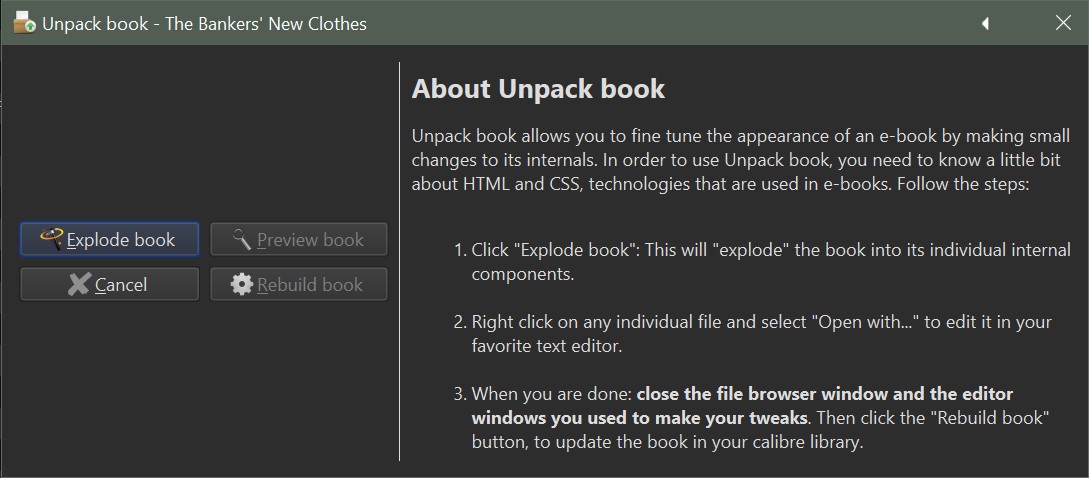
Task: Click the dynamite icon on Explode book
Action: [x=52, y=238]
